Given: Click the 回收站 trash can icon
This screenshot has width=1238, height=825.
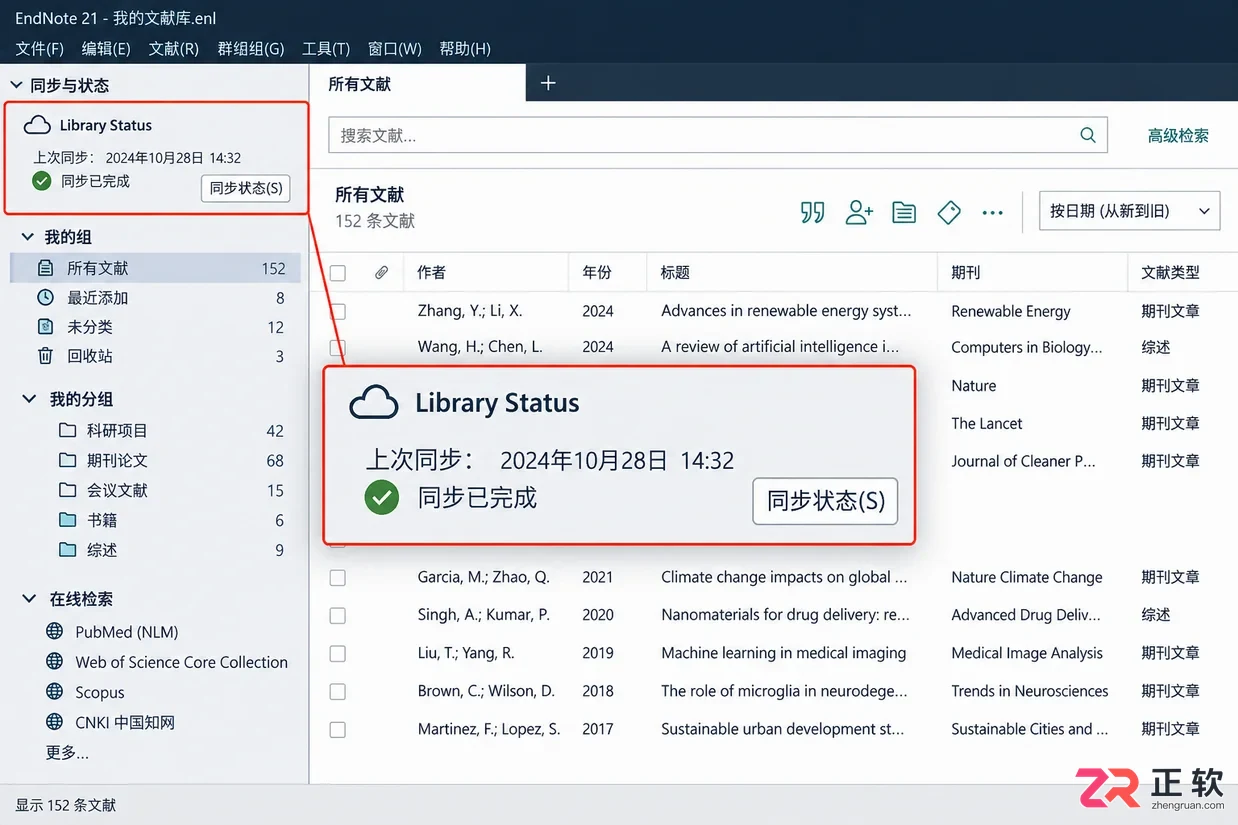Looking at the screenshot, I should tap(45, 355).
